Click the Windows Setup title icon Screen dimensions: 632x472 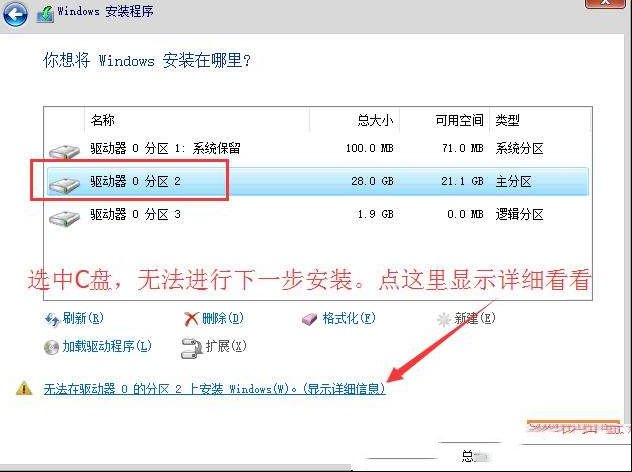[x=45, y=14]
